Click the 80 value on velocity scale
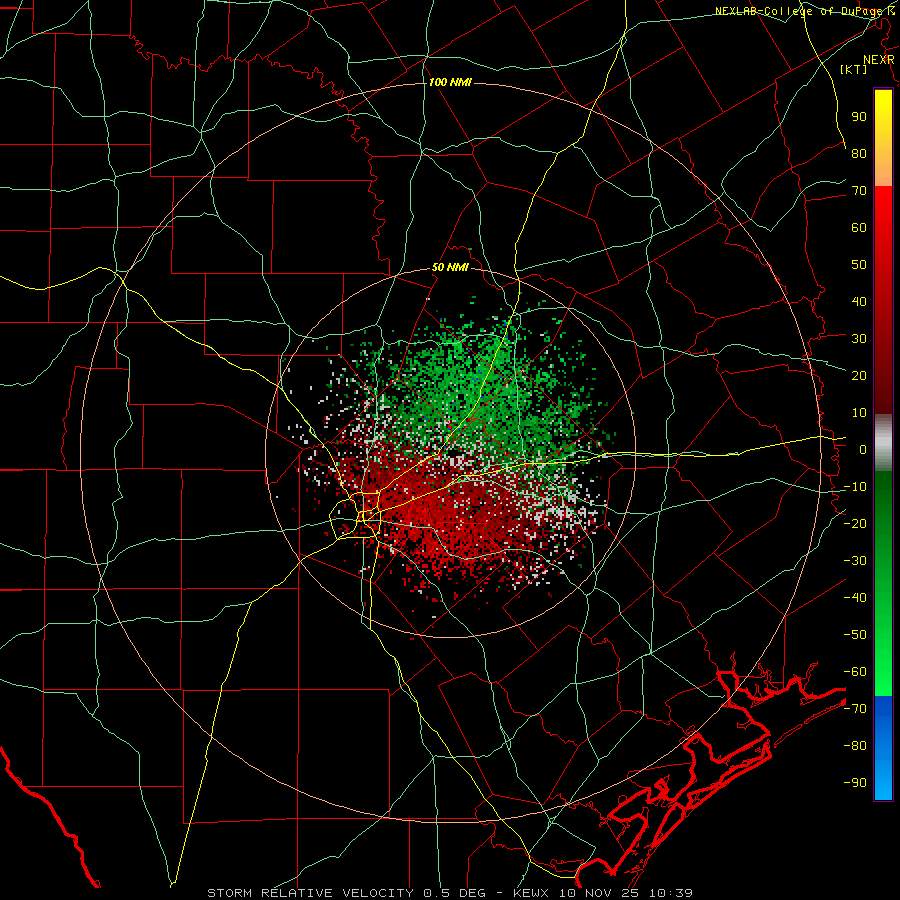 click(859, 153)
